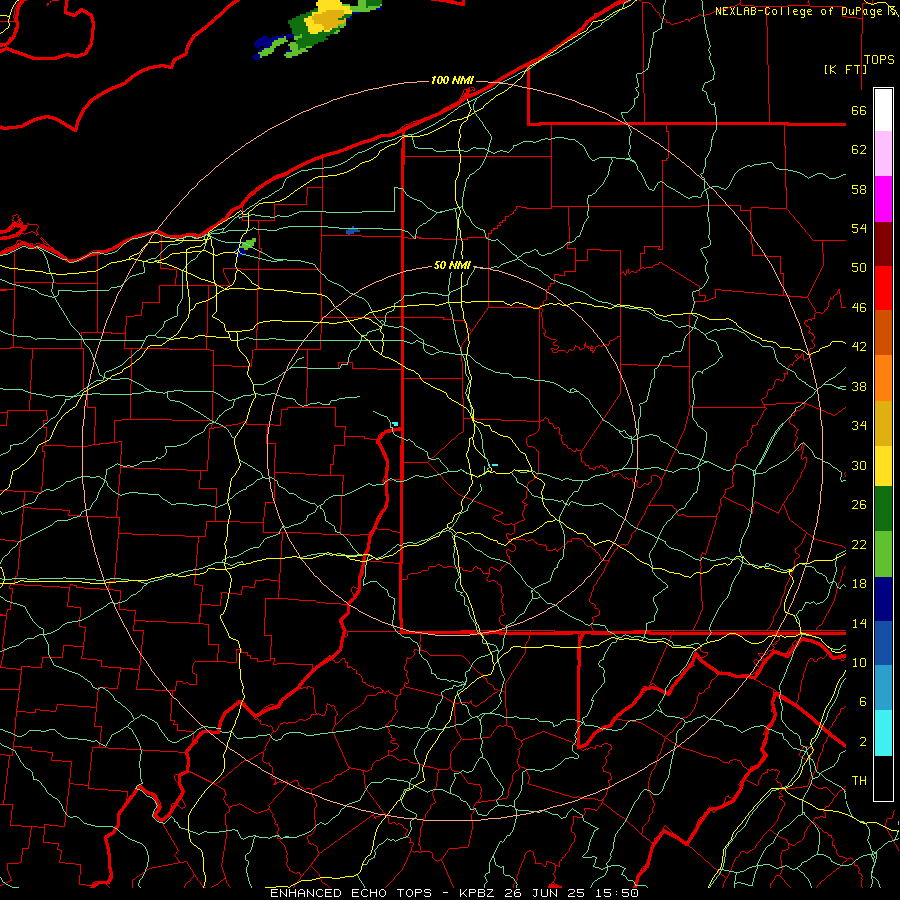Click the gold legend swatch
This screenshot has height=900, width=900.
point(883,423)
